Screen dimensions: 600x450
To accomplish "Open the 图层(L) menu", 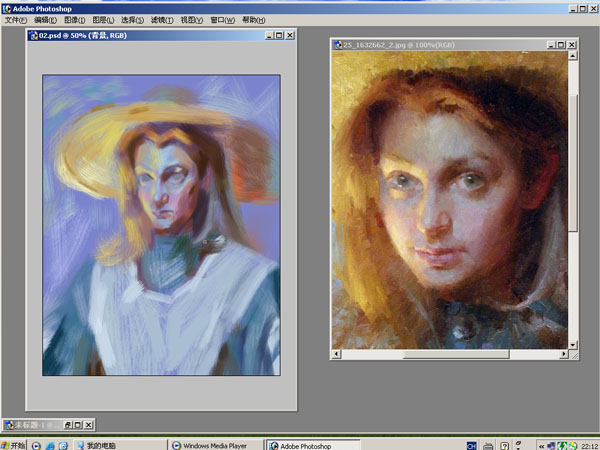I will 103,20.
